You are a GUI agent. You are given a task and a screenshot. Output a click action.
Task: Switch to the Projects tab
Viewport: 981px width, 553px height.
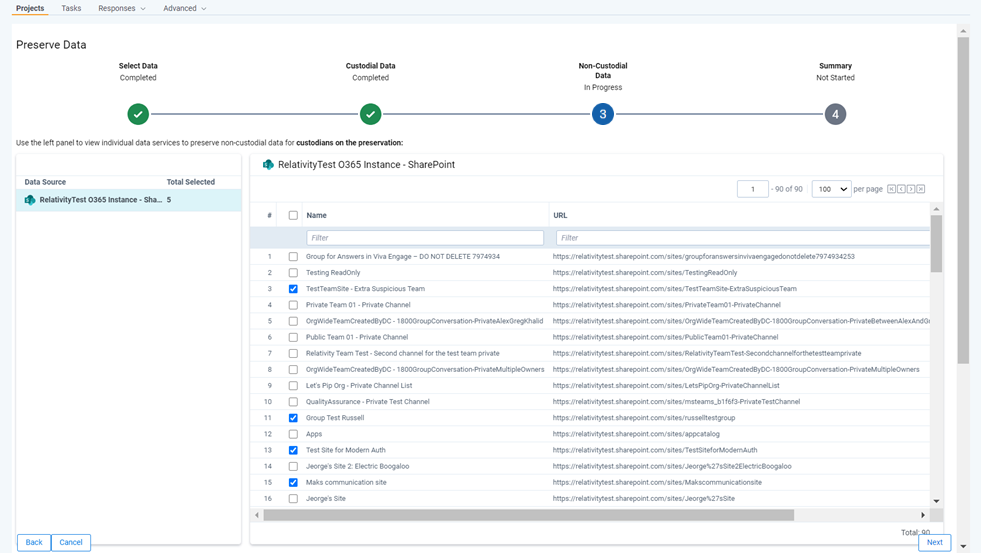point(30,8)
